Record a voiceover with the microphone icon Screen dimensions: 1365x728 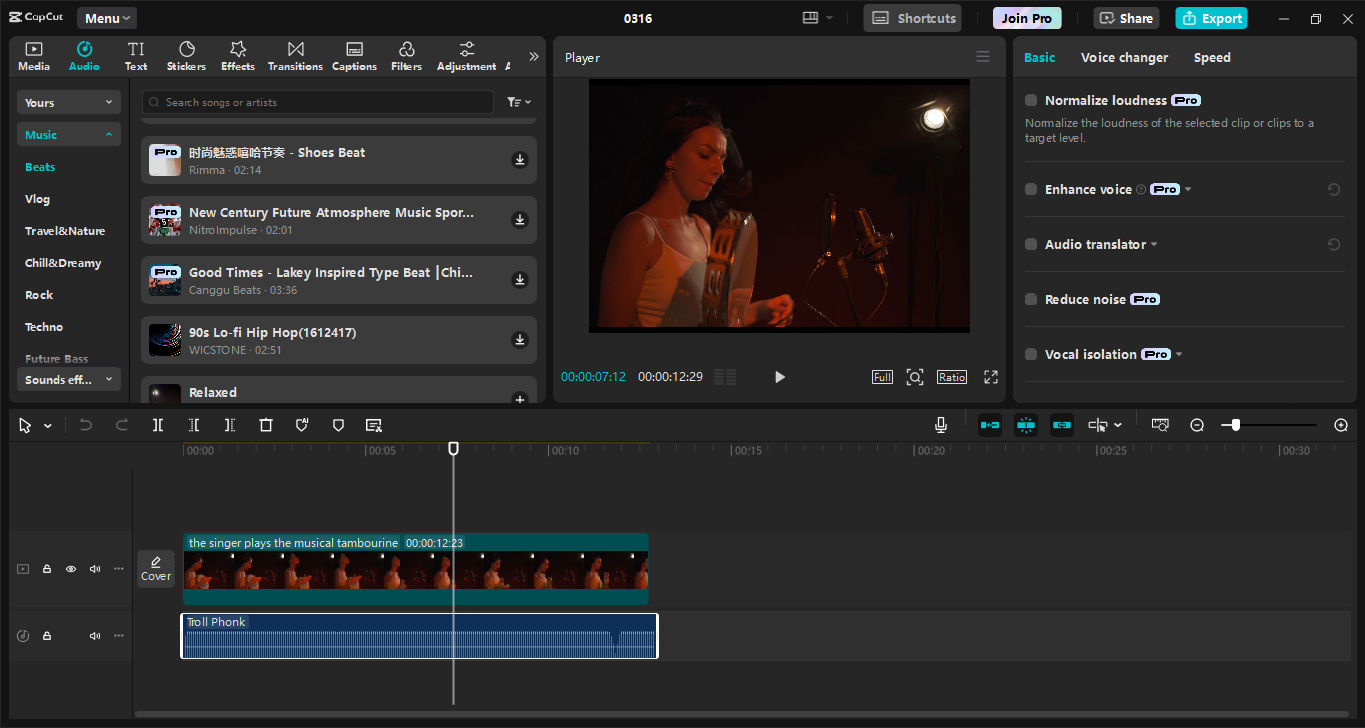(940, 424)
